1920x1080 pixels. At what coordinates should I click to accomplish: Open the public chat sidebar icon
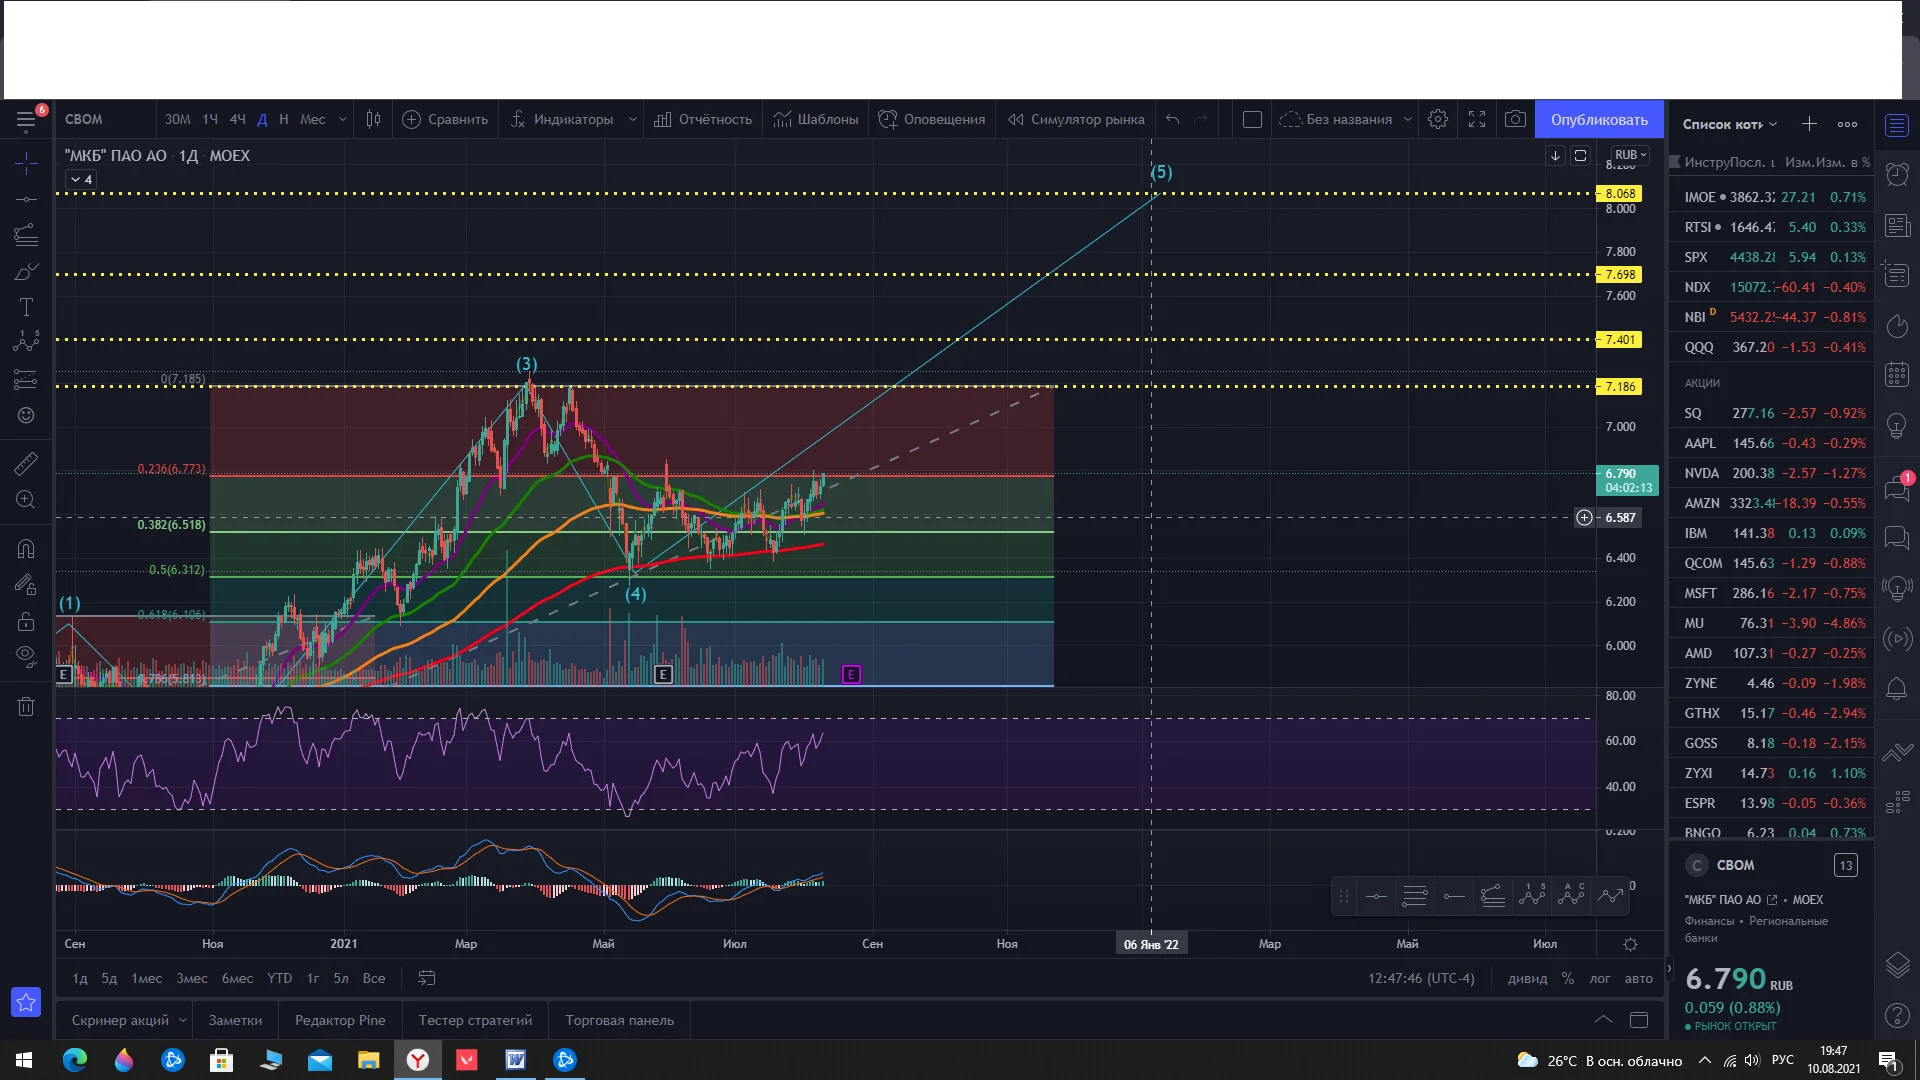point(1897,488)
